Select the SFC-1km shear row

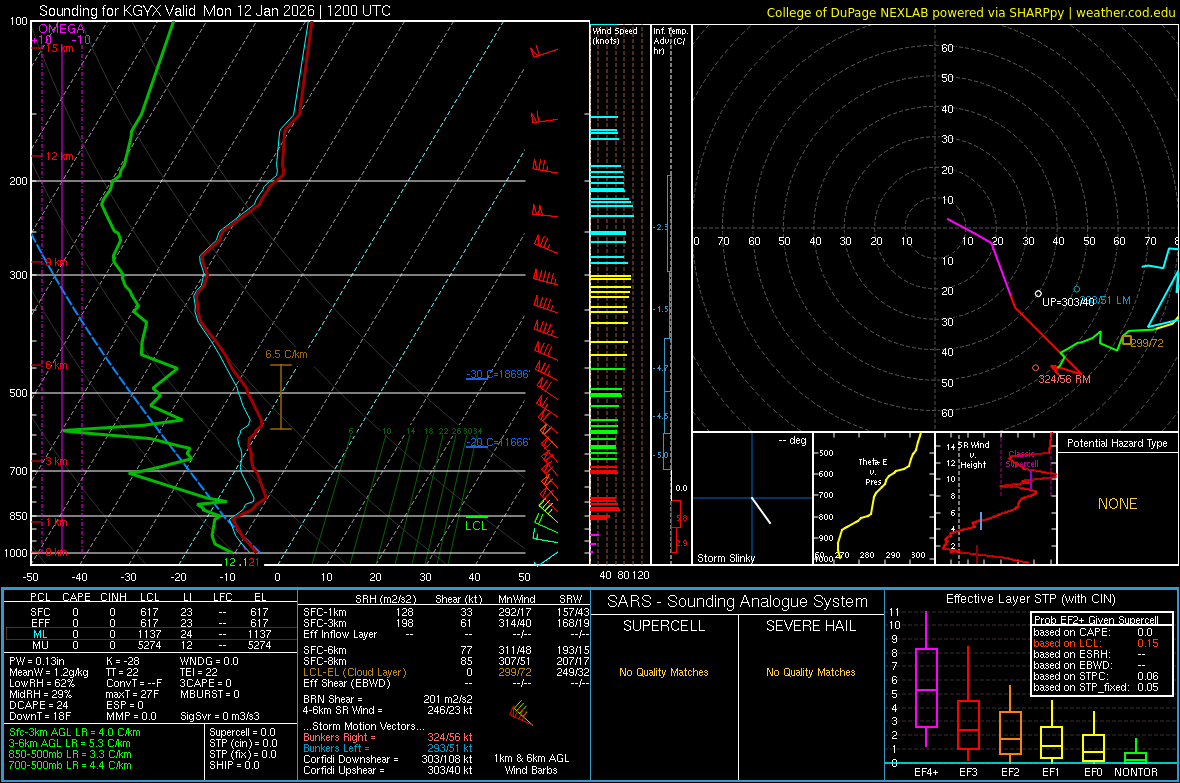click(446, 612)
